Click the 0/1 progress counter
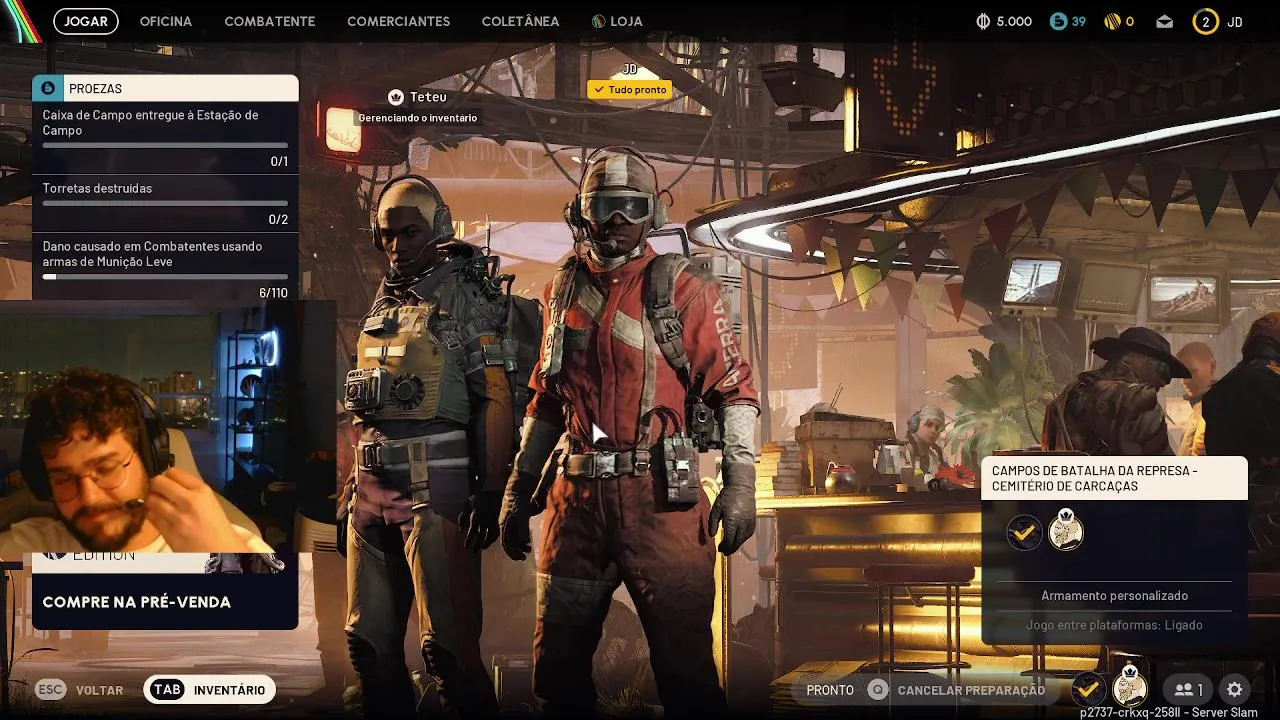 coord(279,162)
